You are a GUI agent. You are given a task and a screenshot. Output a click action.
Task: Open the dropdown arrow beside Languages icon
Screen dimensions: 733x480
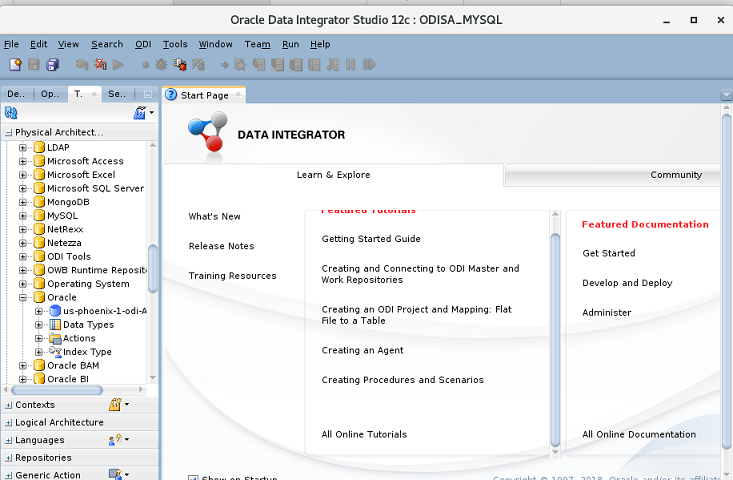127,439
